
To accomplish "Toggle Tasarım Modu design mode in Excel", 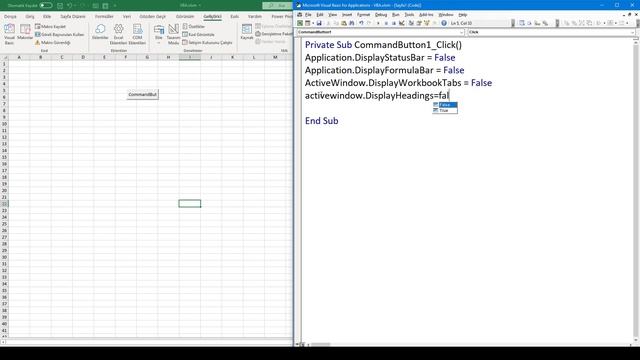I will pyautogui.click(x=173, y=34).
